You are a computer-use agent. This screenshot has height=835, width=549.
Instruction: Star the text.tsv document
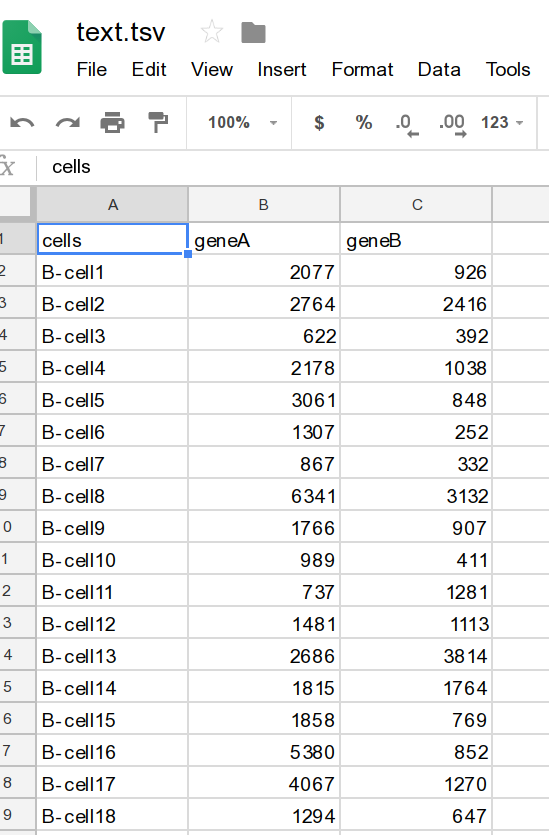point(211,31)
